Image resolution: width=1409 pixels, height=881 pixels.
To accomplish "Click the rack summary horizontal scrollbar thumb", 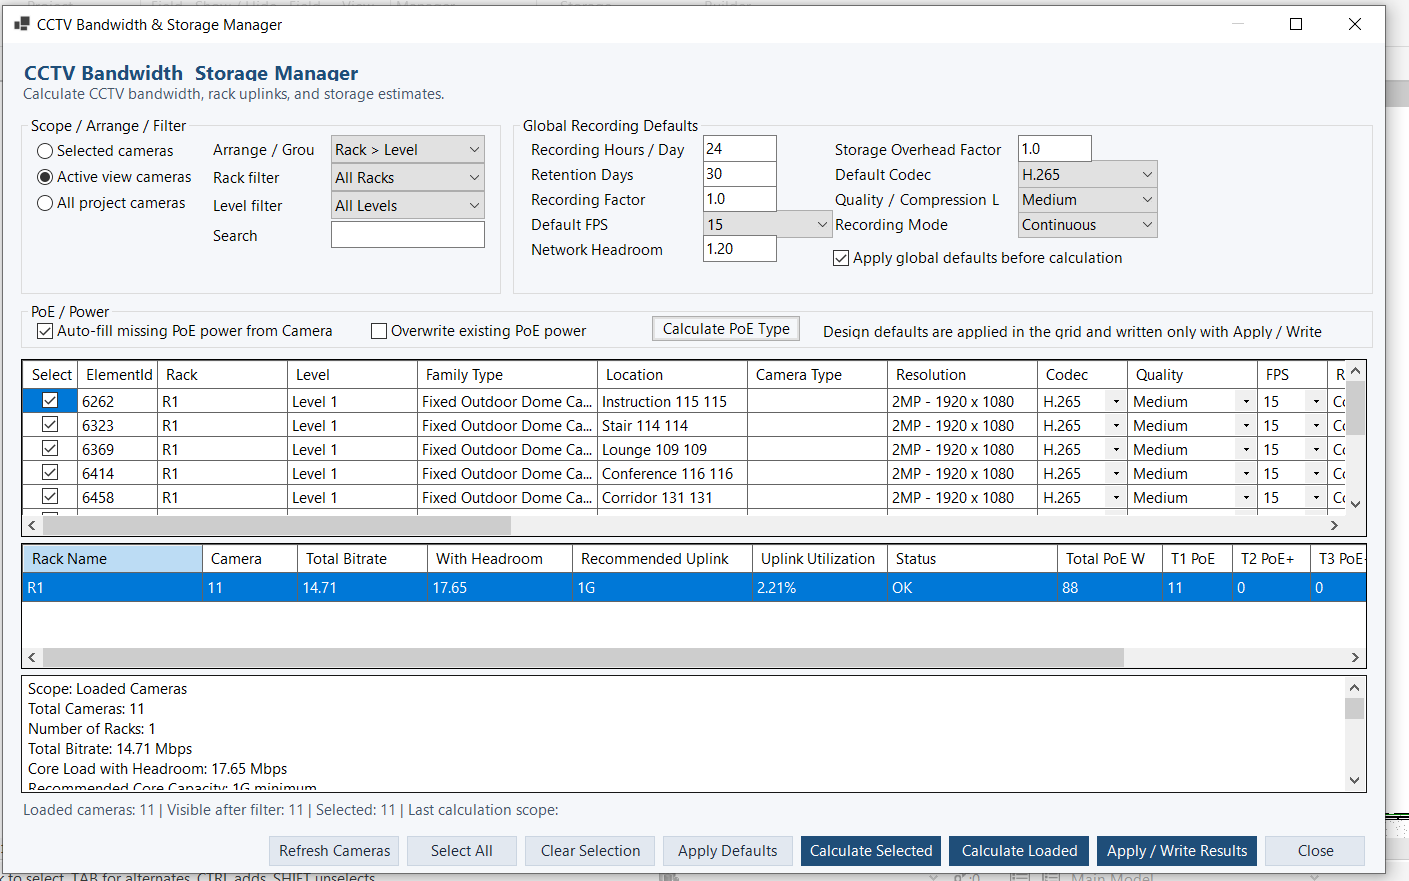I will tap(583, 657).
